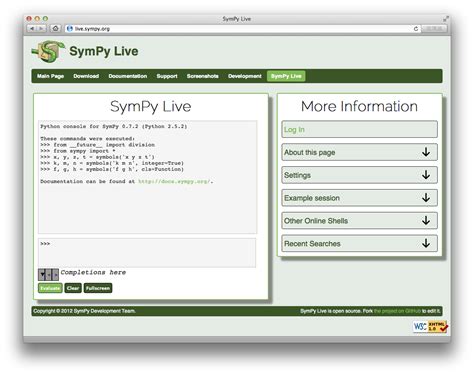Expand Other Online Shells section
This screenshot has height=375, width=474.
(x=359, y=221)
